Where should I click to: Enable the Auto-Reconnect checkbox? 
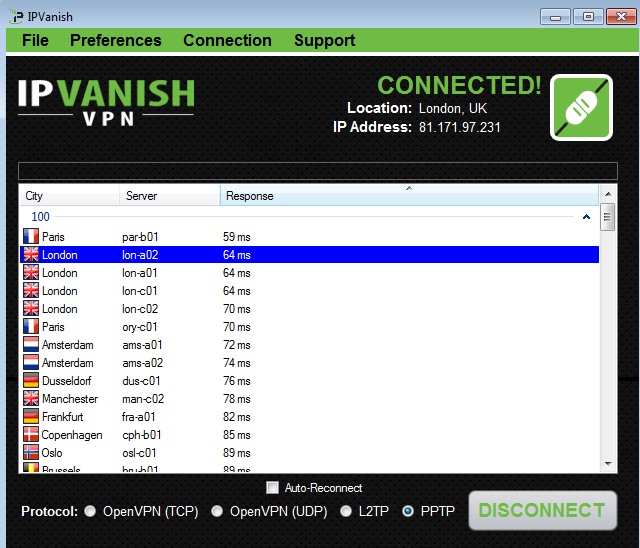(x=272, y=488)
